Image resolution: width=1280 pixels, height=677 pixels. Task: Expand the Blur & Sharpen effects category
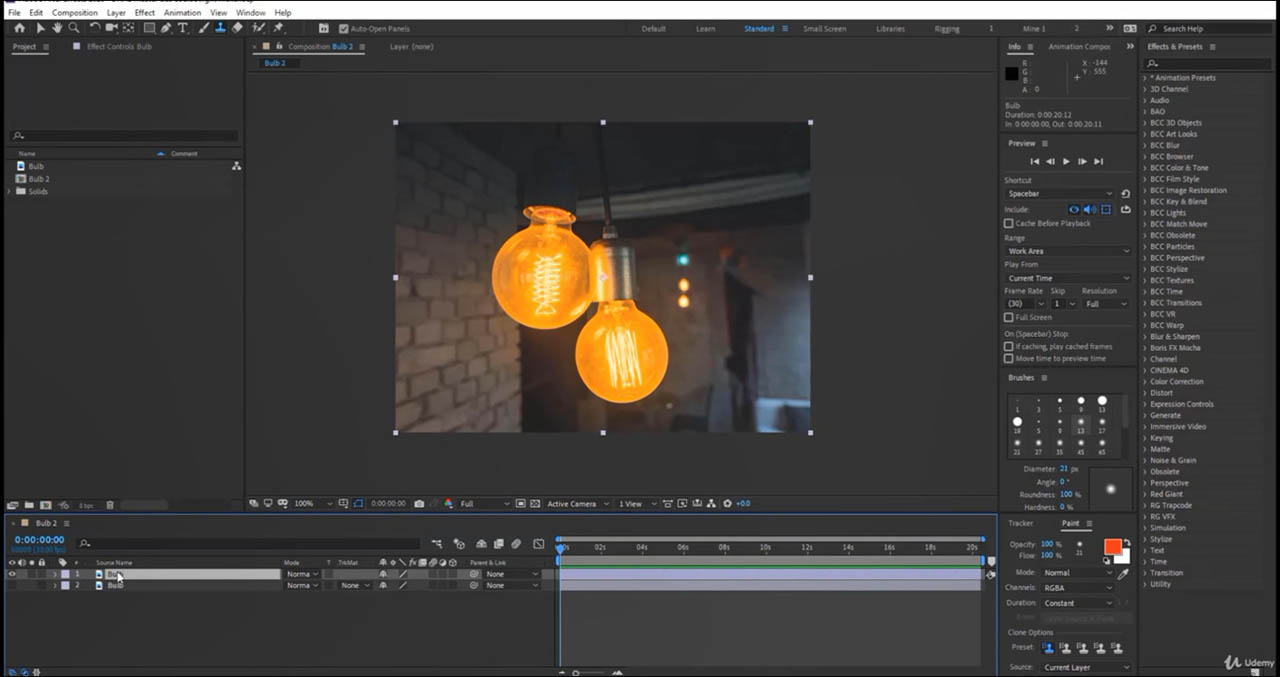[x=1174, y=337]
